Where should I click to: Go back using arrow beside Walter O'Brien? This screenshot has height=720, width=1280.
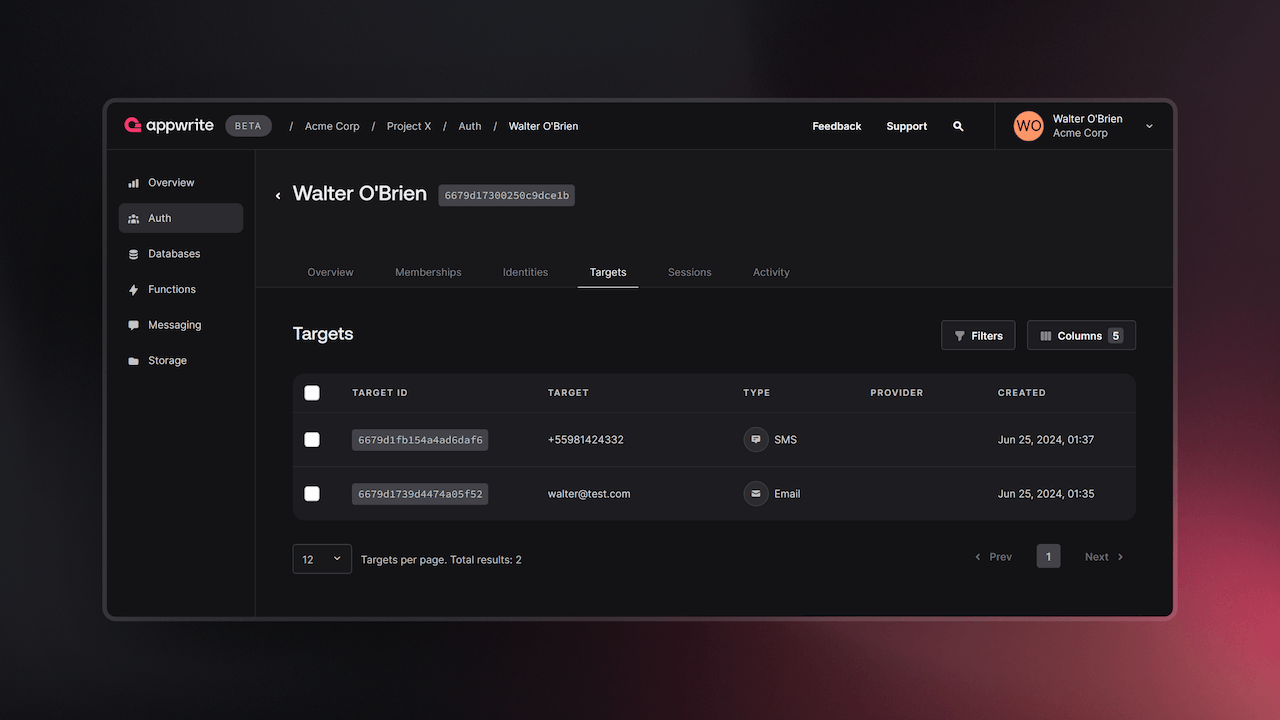[x=278, y=196]
